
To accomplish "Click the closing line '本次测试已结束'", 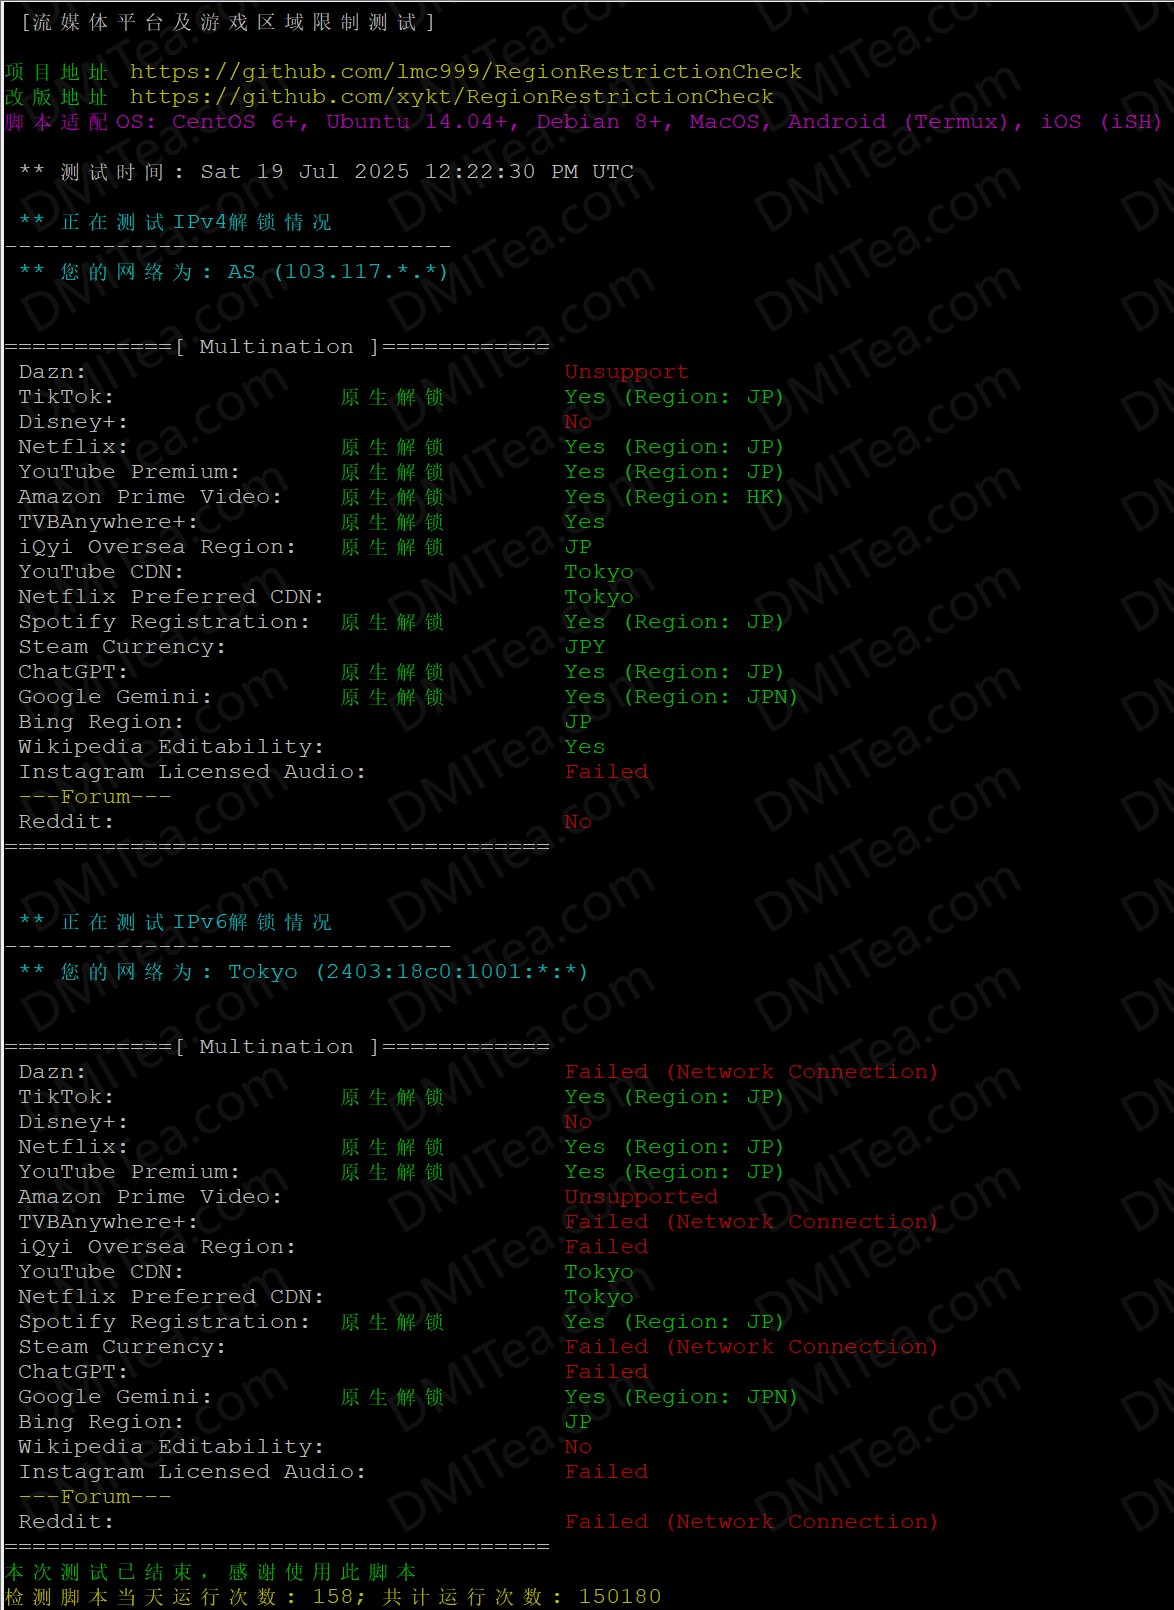I will click(x=210, y=1572).
